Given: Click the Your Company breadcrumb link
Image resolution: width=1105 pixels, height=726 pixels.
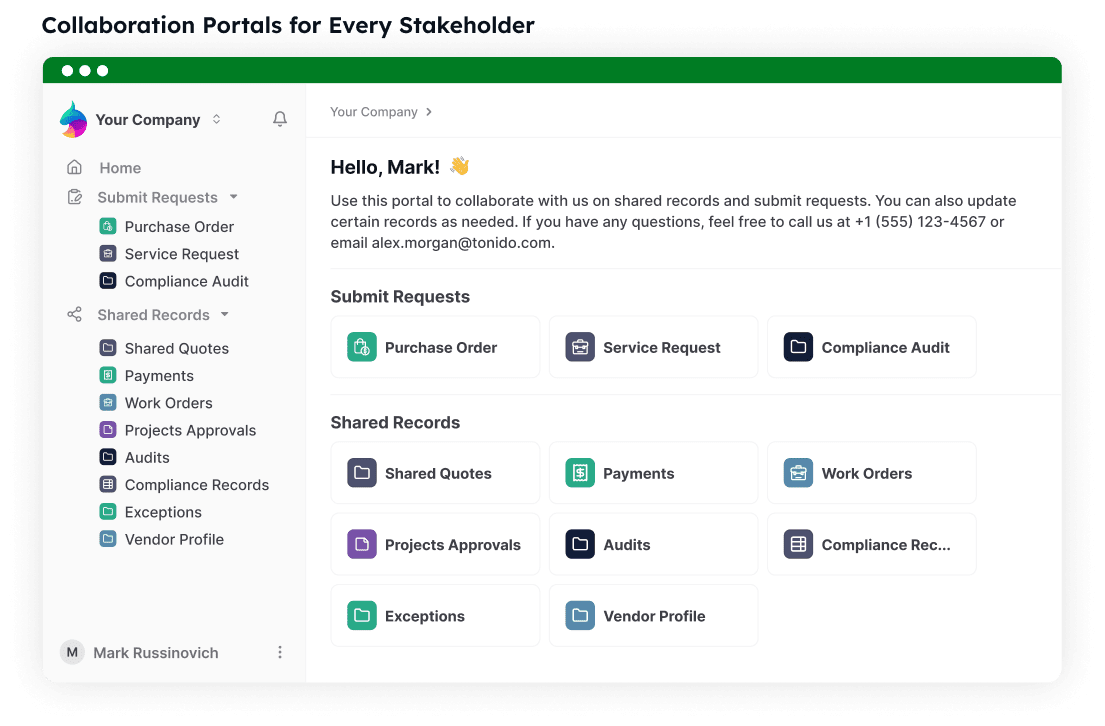Looking at the screenshot, I should (x=374, y=112).
